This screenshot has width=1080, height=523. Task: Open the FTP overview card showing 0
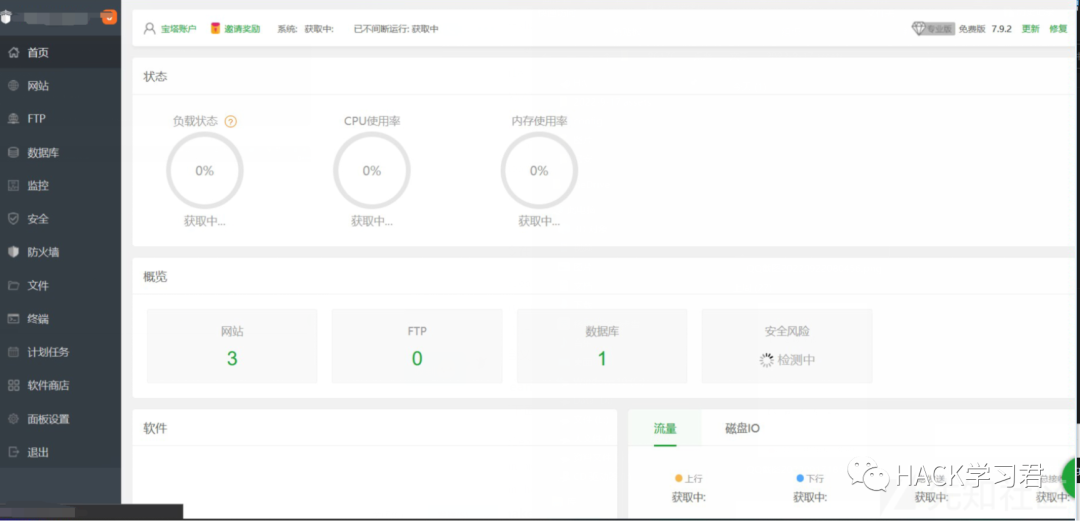click(417, 346)
